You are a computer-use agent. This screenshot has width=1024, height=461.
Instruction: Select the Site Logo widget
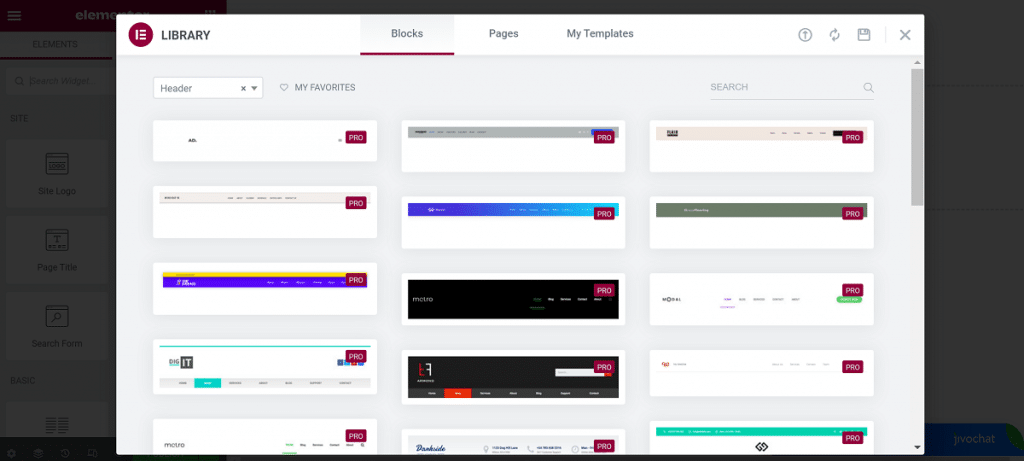57,173
